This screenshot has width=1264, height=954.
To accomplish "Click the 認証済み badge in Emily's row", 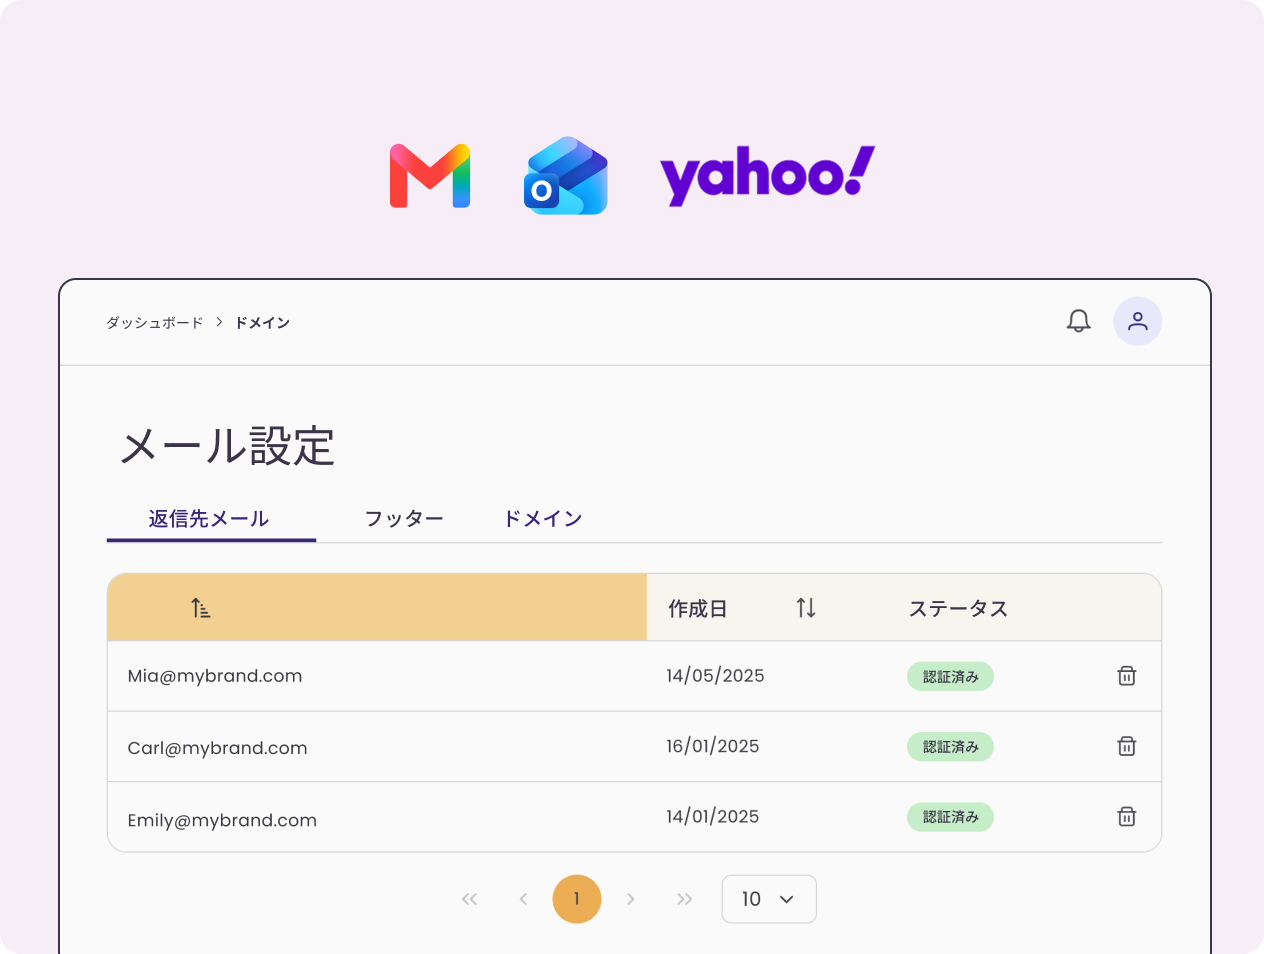I will [x=951, y=817].
